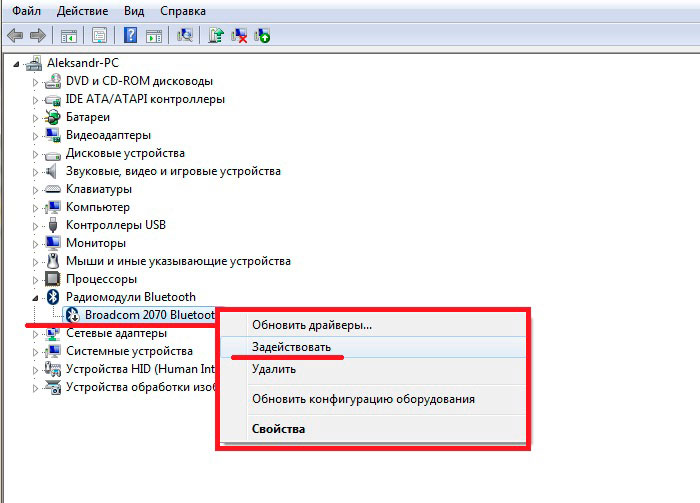The height and width of the screenshot is (503, 700).
Task: Click the Uninstall device red-X icon
Action: [239, 35]
